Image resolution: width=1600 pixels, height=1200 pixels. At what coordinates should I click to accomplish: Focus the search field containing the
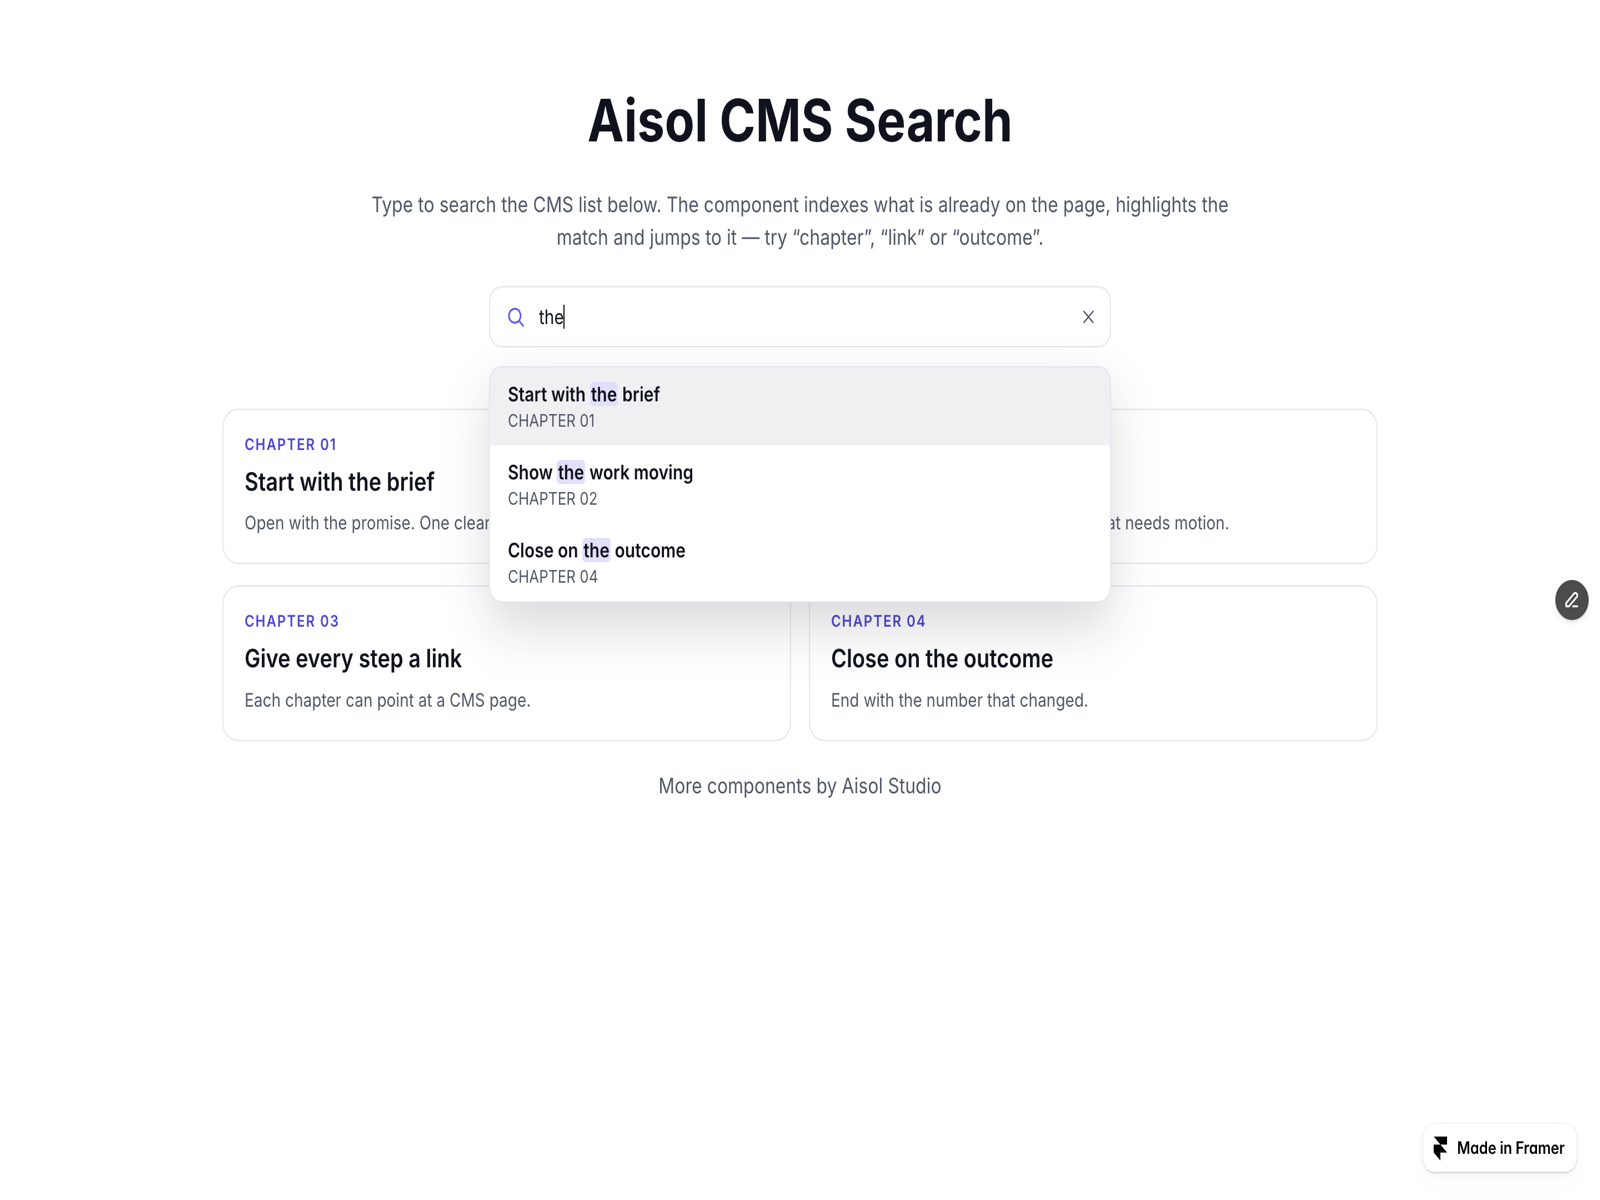[x=800, y=317]
